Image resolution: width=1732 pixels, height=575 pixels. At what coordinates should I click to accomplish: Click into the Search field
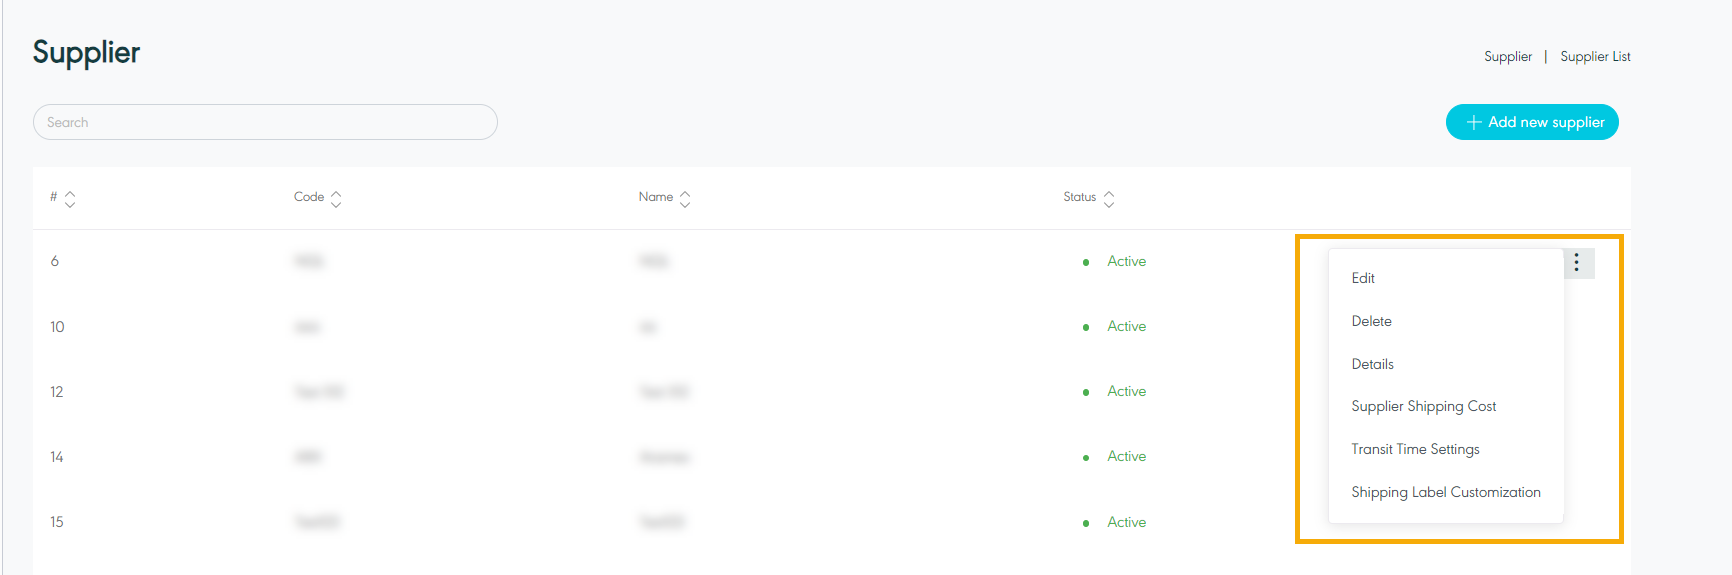[265, 122]
